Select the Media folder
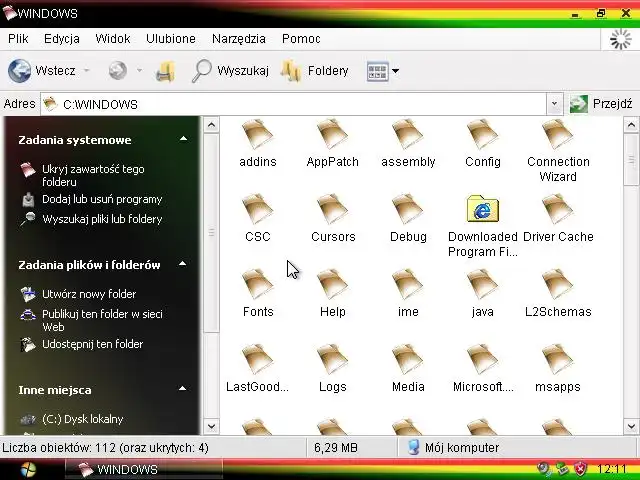 point(408,369)
